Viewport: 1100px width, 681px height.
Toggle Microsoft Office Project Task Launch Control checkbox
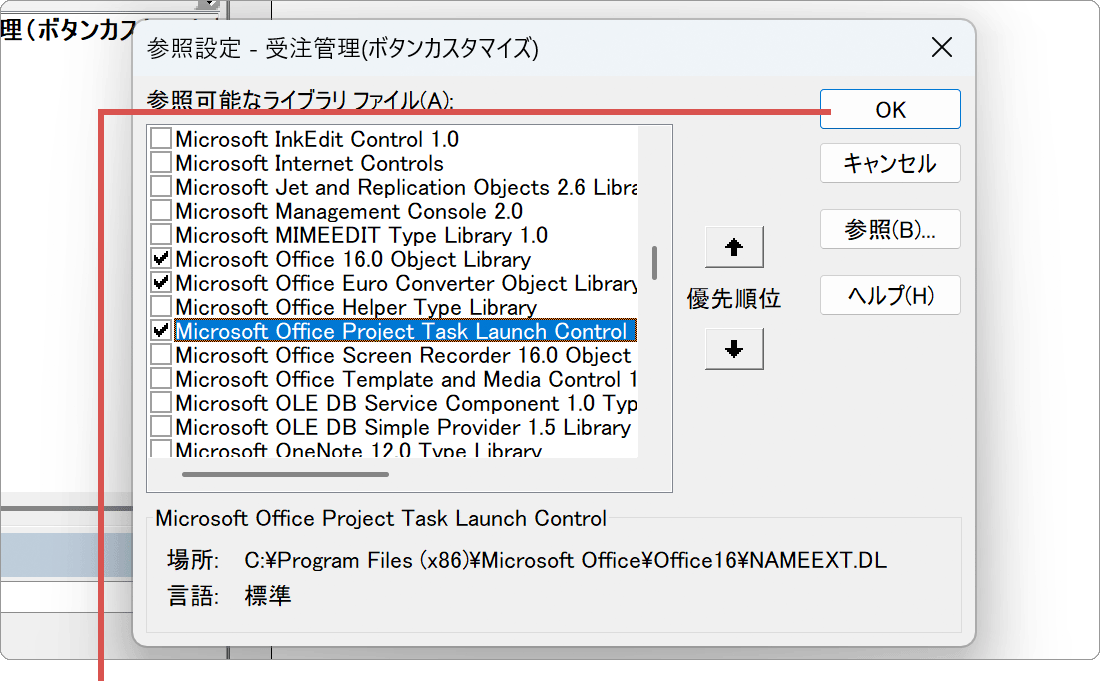click(160, 331)
